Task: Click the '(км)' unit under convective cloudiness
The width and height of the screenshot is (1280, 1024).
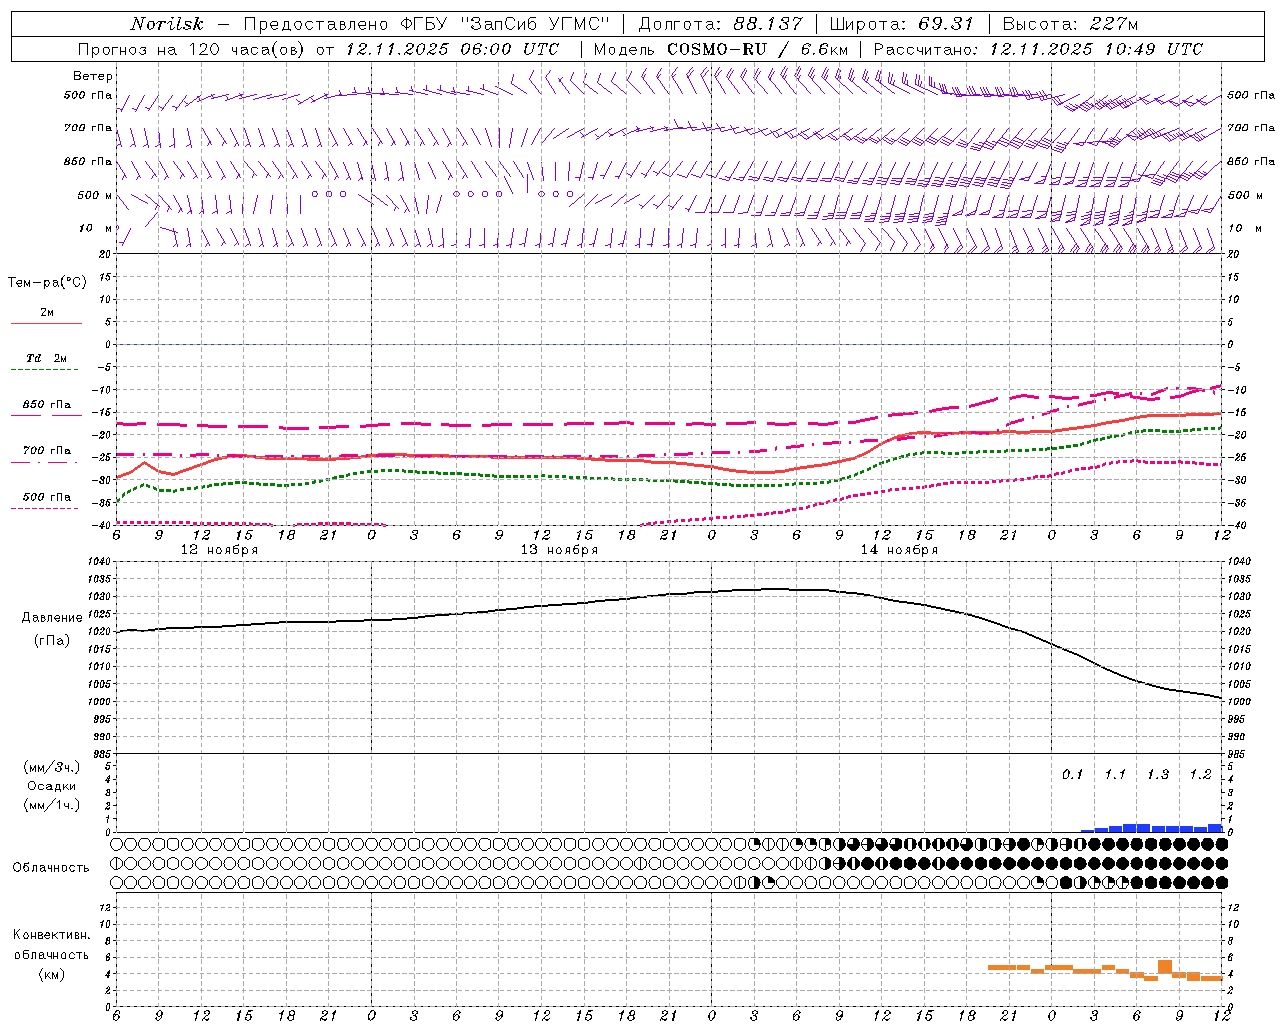Action: click(51, 974)
